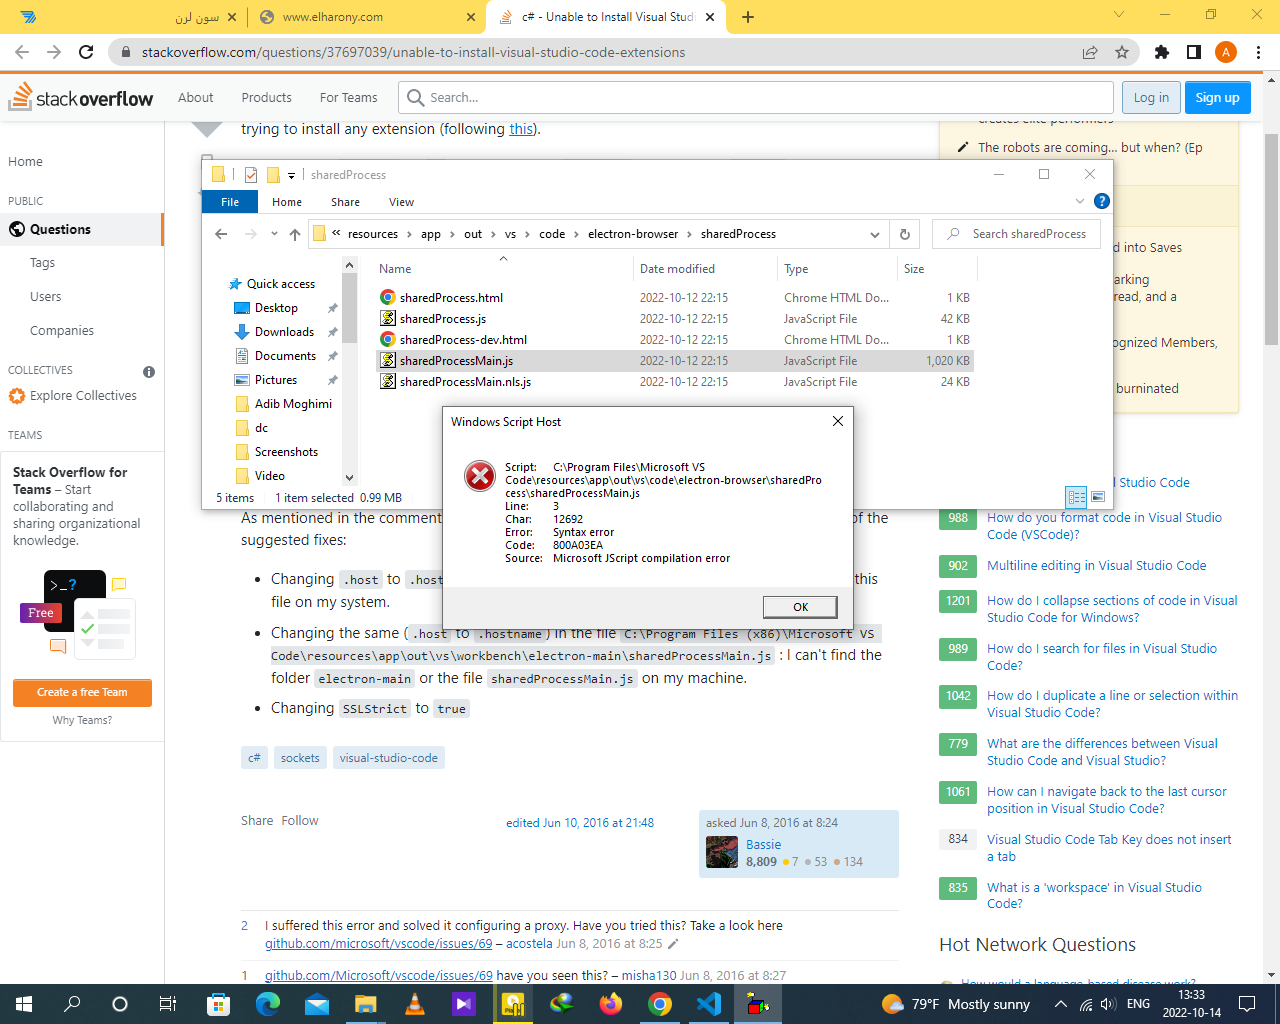
Task: Open Chrome tab search chevron
Action: (x=1119, y=15)
